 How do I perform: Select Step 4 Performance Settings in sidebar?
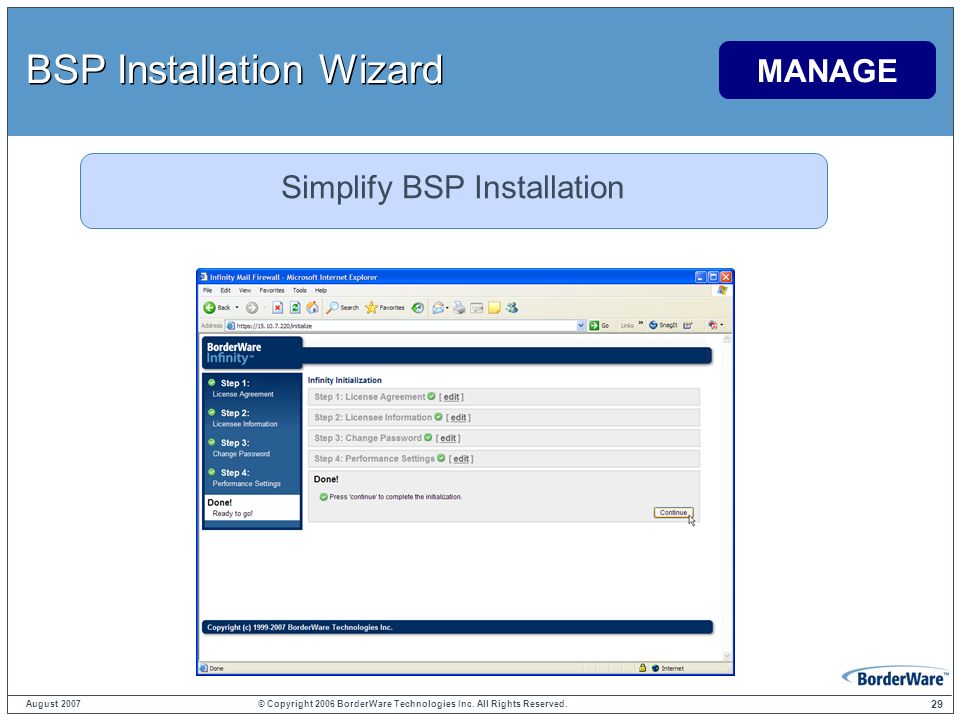(252, 478)
